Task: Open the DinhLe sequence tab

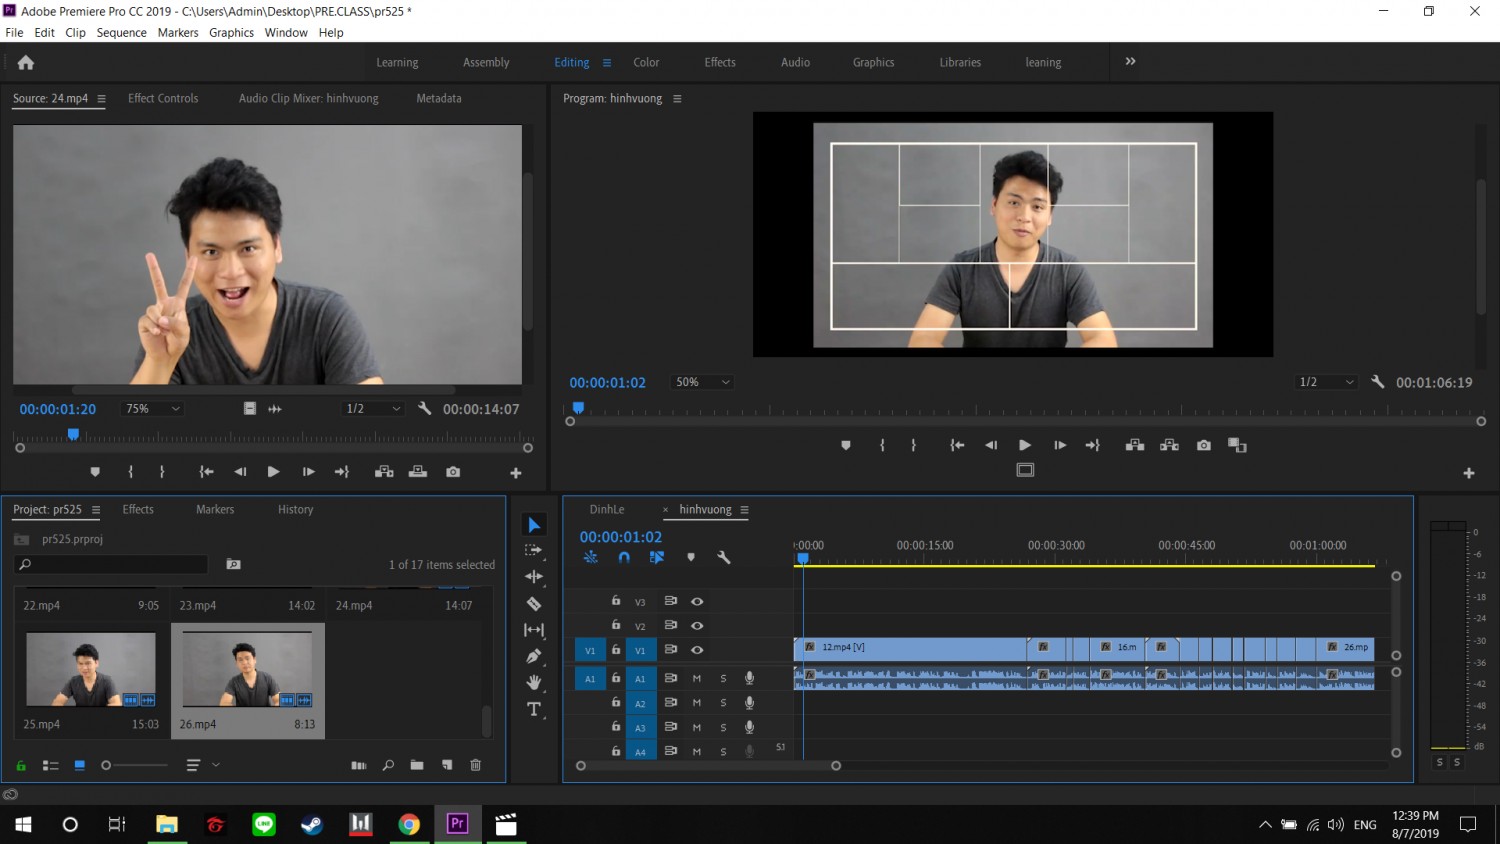Action: pyautogui.click(x=607, y=509)
